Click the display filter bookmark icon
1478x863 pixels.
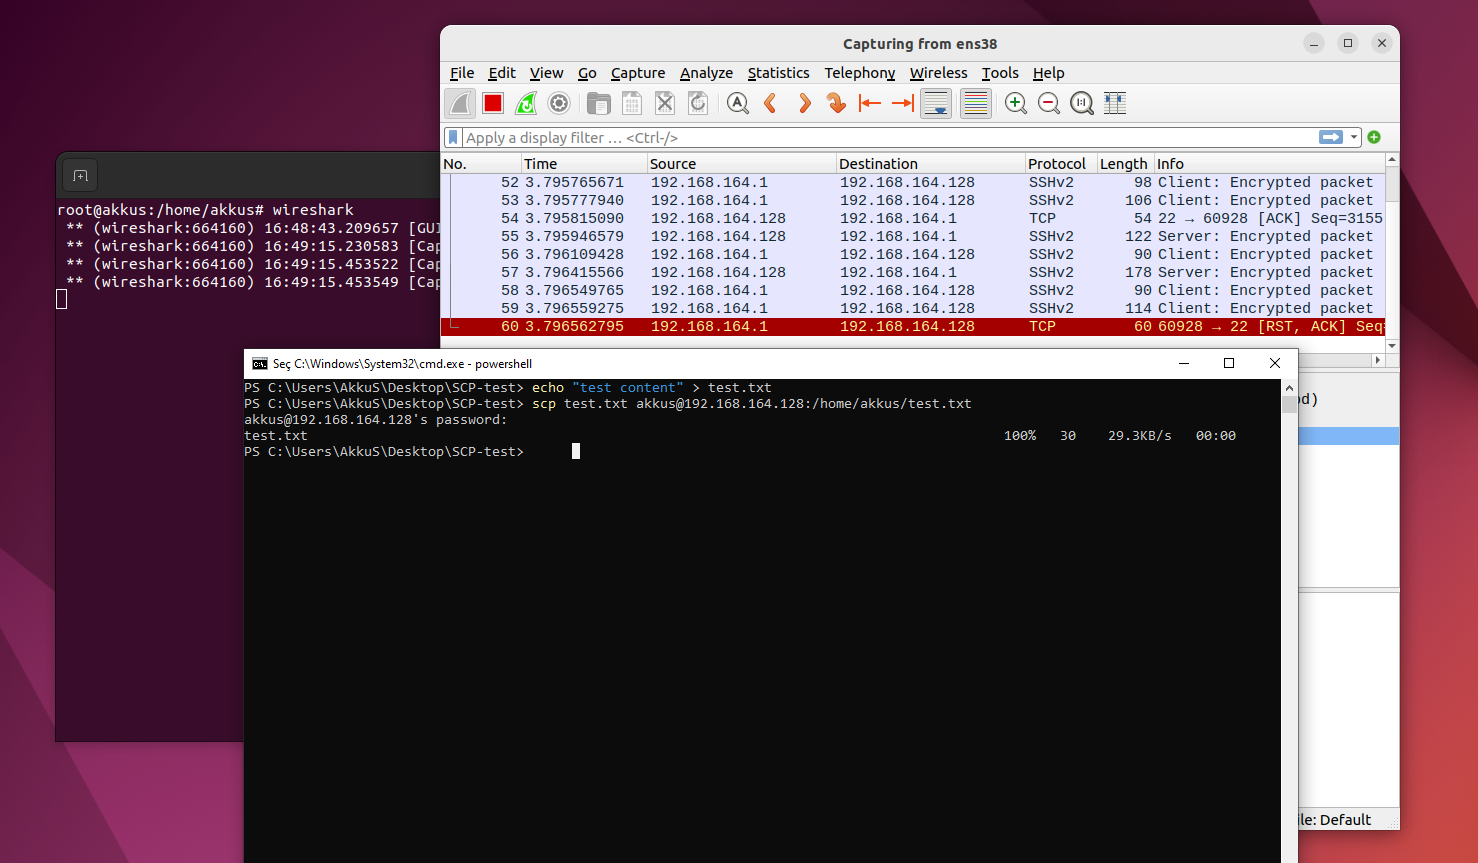click(453, 137)
